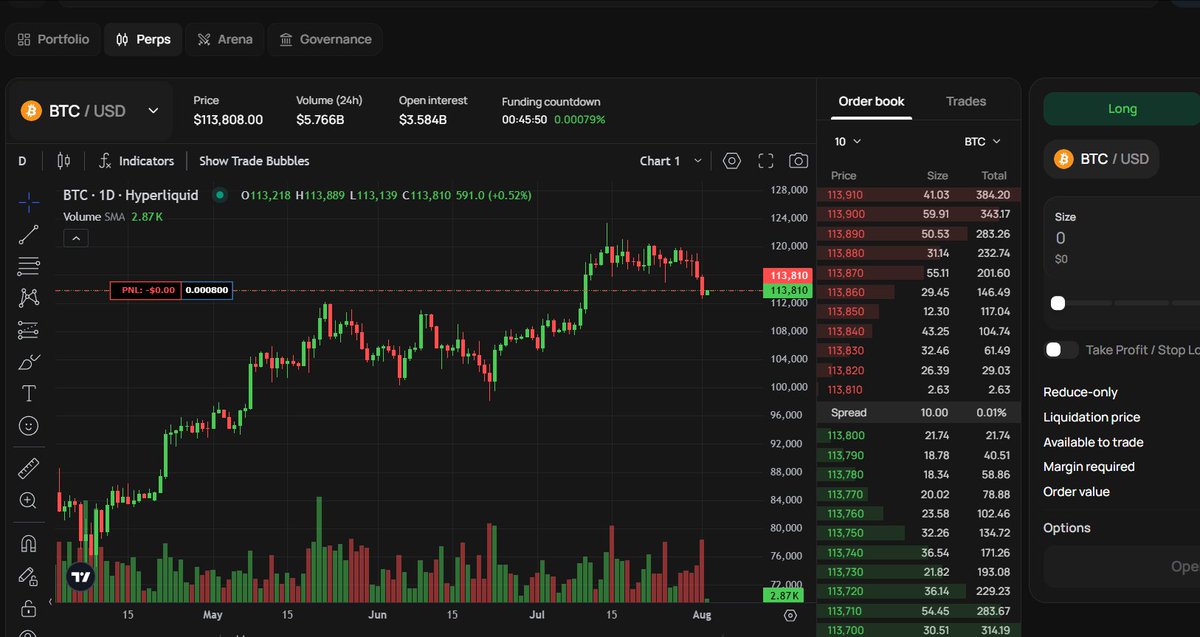Click bid price 113,750 in order book
The image size is (1200, 637).
click(x=846, y=533)
